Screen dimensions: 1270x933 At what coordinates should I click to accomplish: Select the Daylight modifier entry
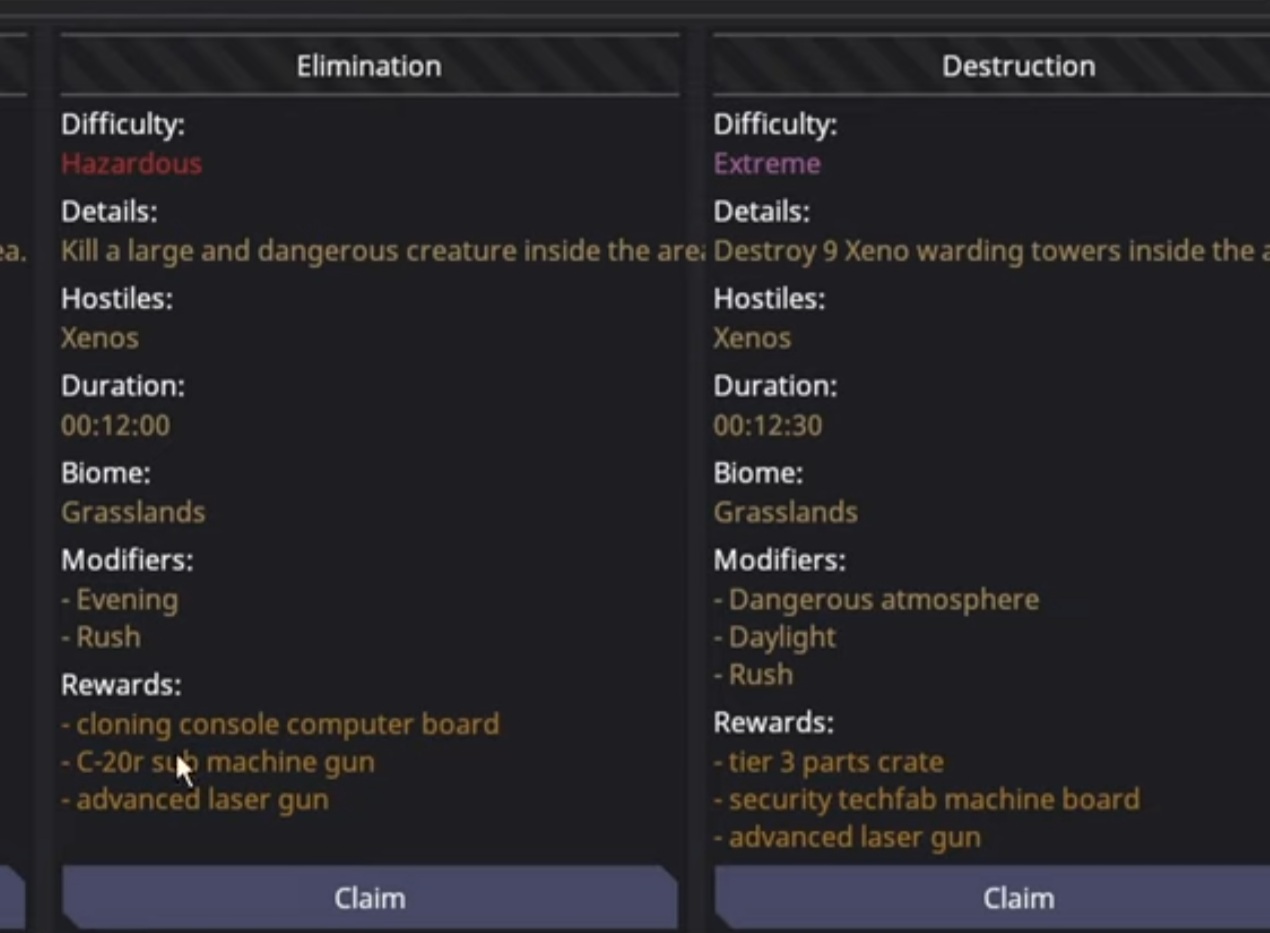tap(781, 637)
